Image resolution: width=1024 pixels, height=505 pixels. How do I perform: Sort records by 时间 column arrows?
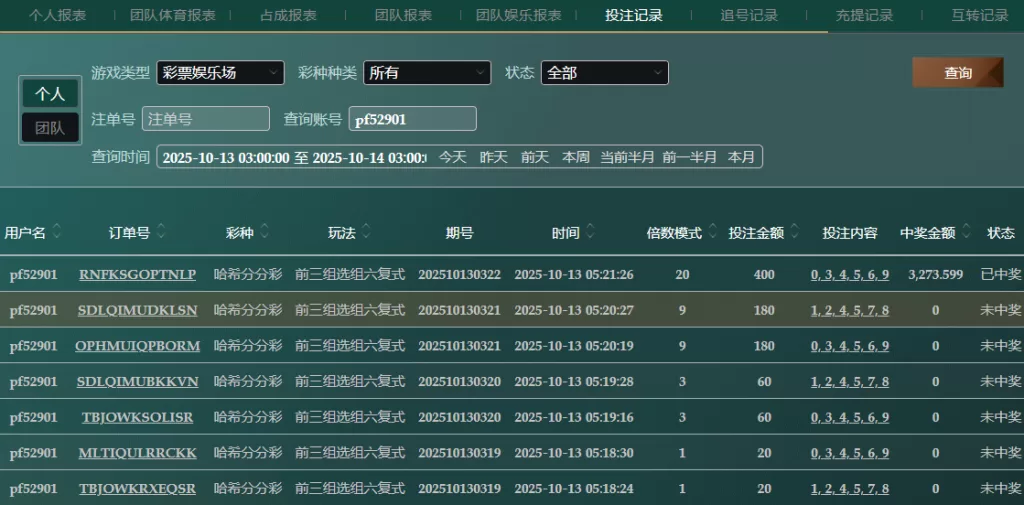point(590,232)
